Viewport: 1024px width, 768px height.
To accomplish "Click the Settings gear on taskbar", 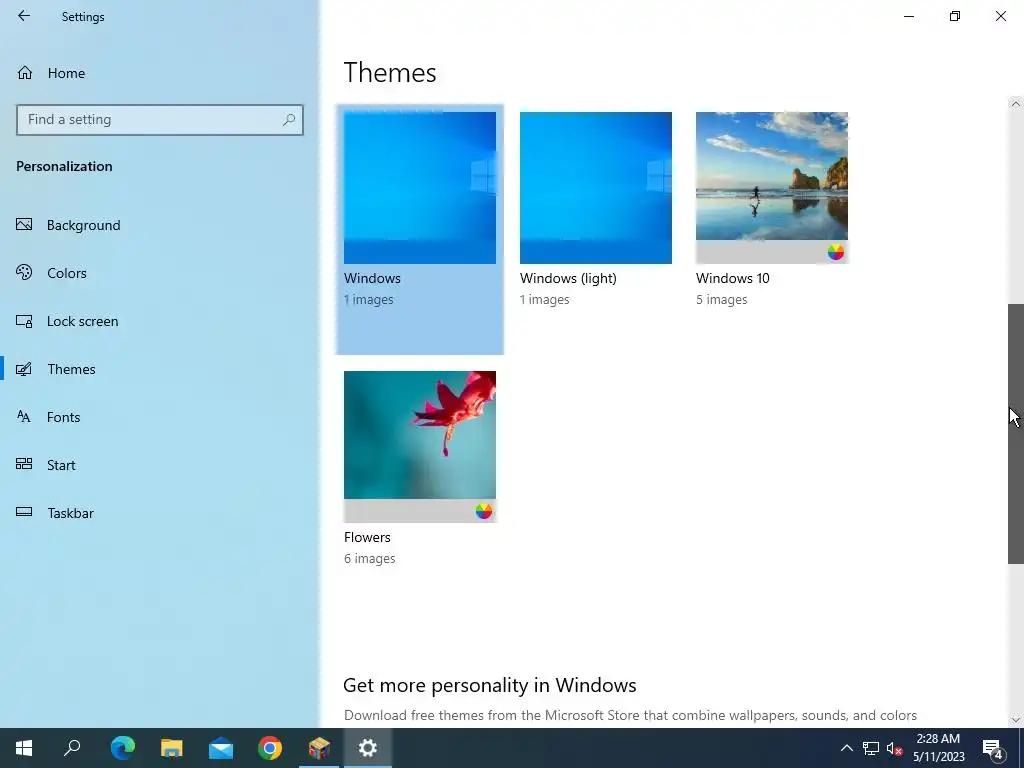I will click(368, 748).
